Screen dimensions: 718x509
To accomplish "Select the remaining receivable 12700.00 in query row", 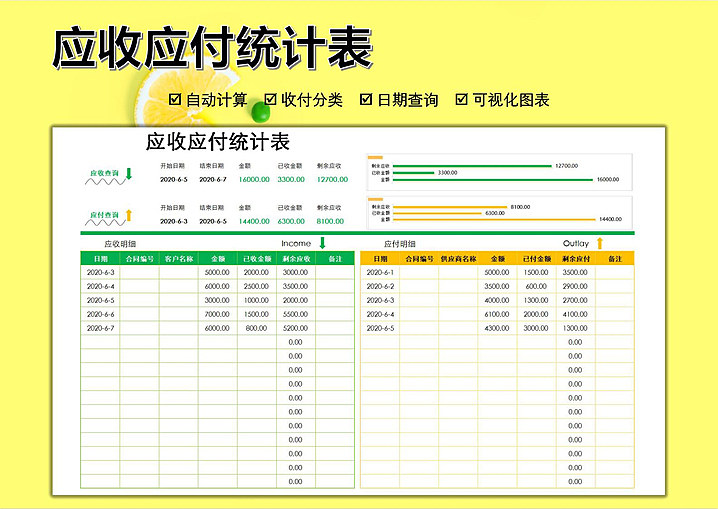I will 332,179.
